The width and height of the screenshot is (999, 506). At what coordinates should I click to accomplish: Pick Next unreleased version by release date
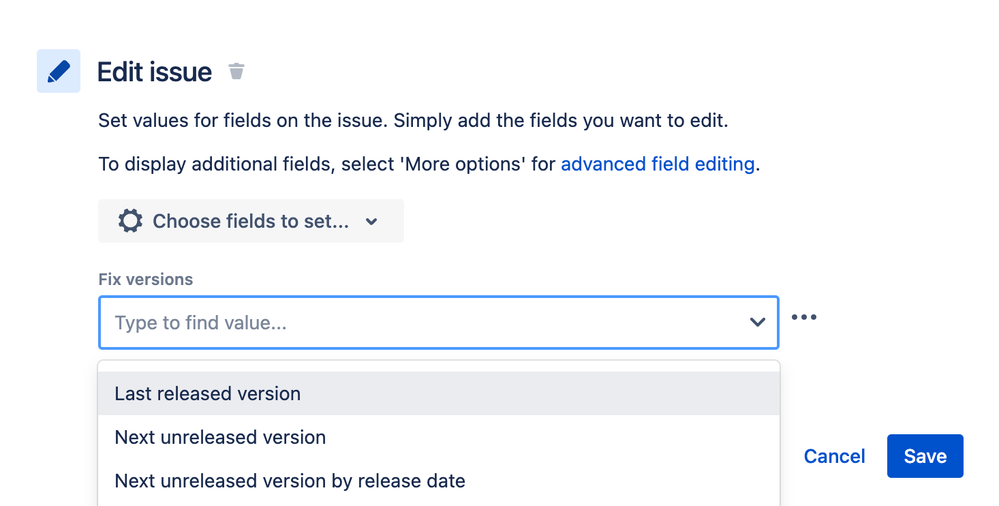pyautogui.click(x=439, y=481)
